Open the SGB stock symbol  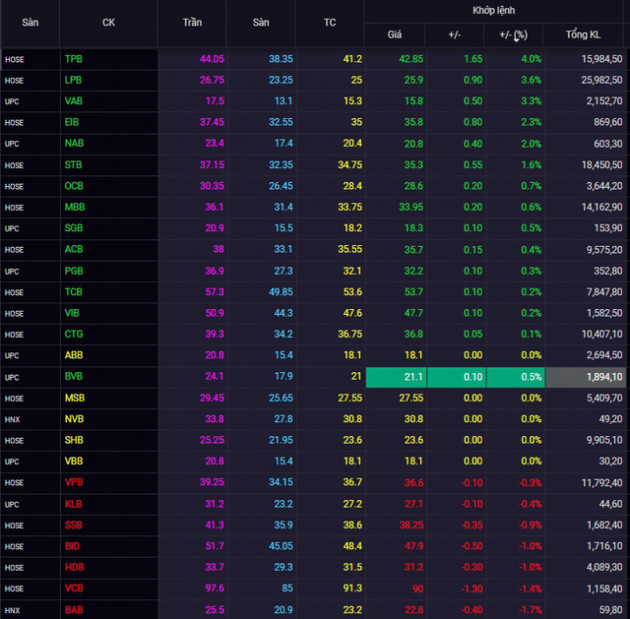[x=74, y=228]
